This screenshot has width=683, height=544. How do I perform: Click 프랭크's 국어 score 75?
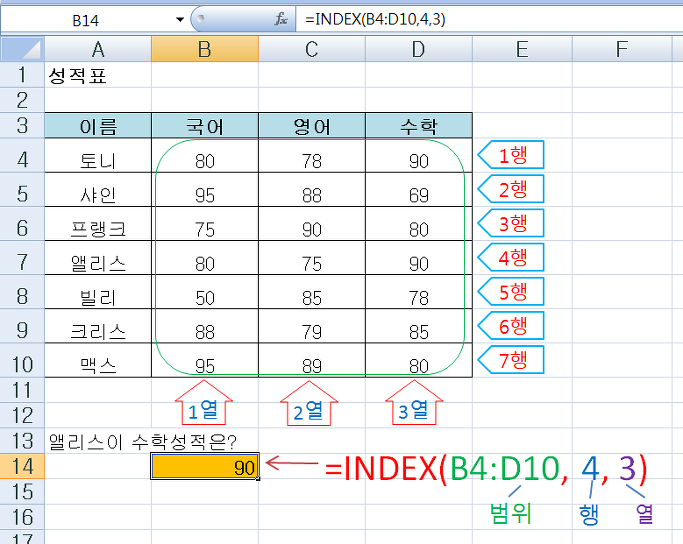pos(205,224)
